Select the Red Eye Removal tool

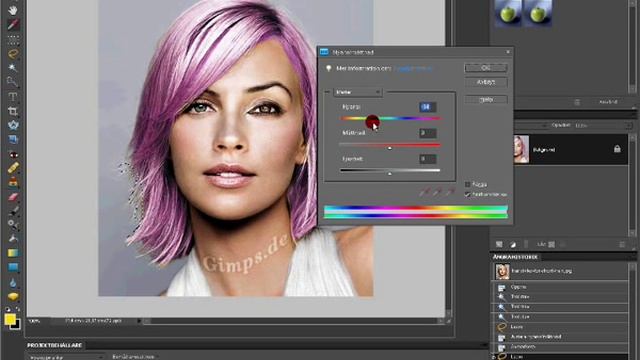[x=13, y=154]
